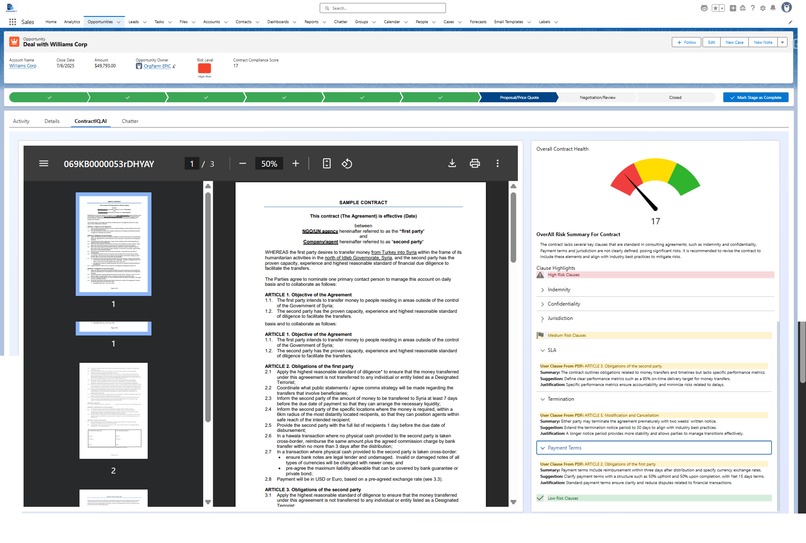Rotate the PDF counterclockwise
Screen dimensions: 806x543
(347, 164)
